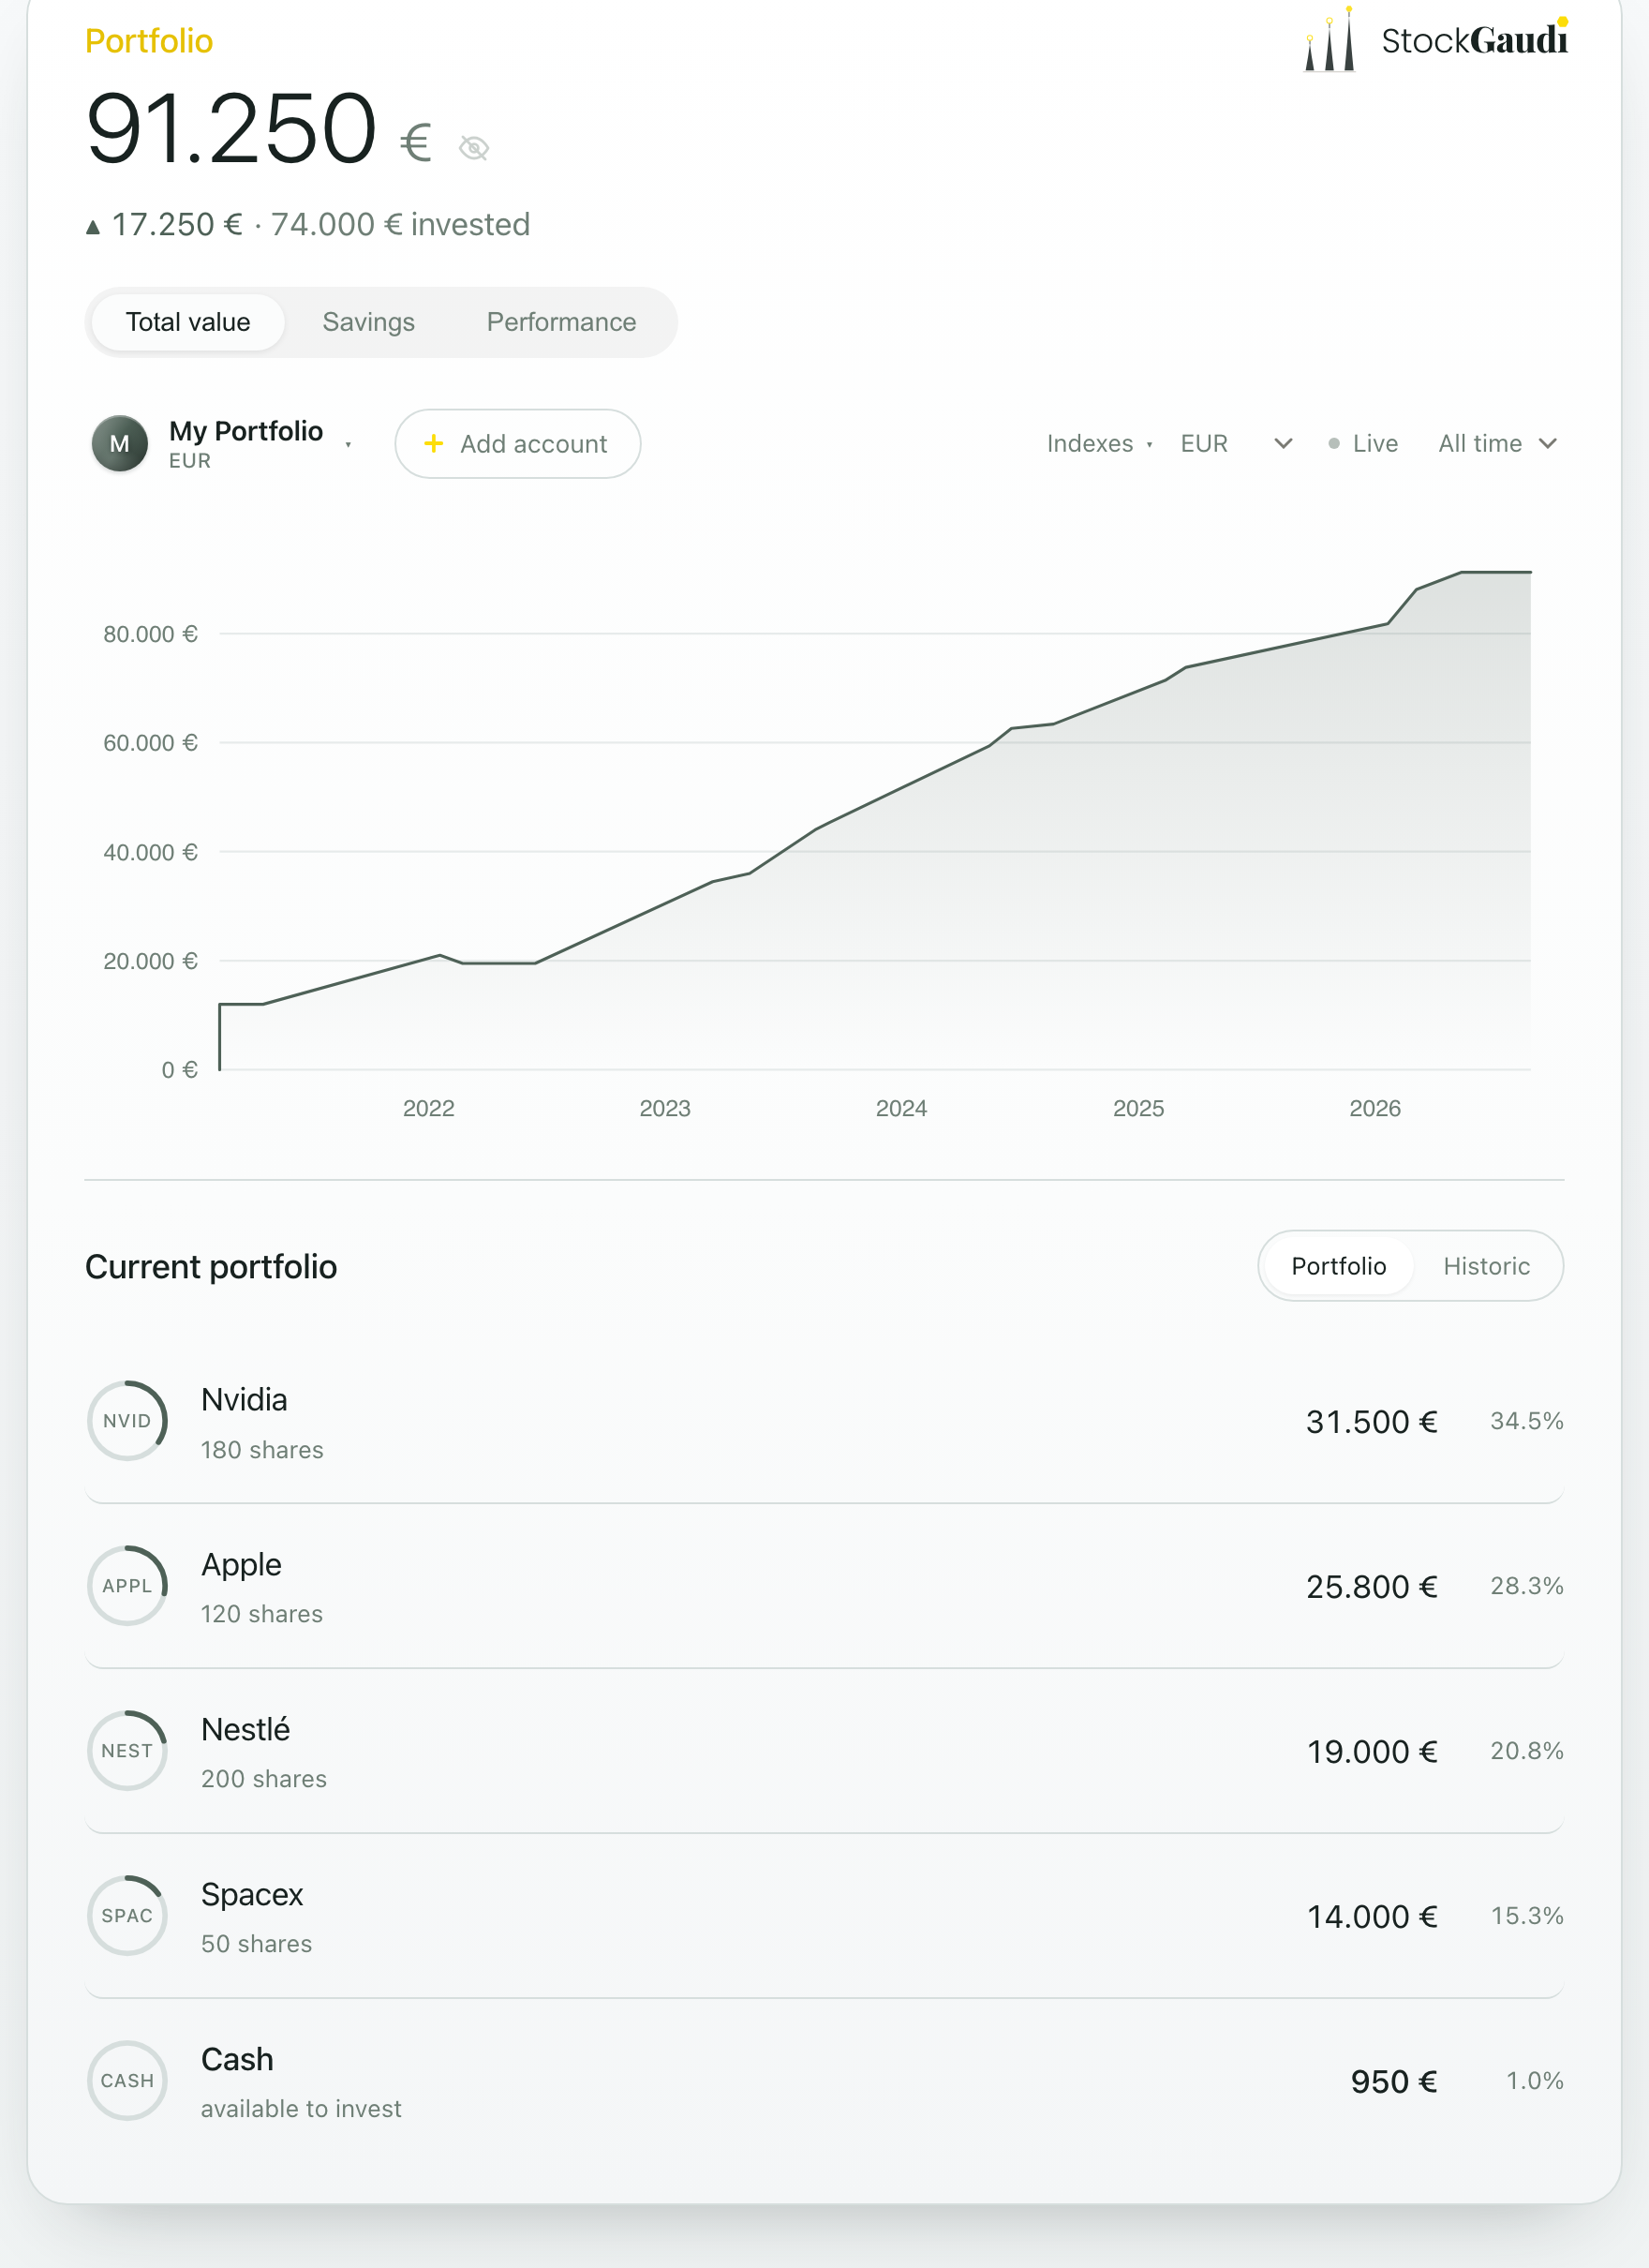Click the M avatar of My Portfolio

tap(120, 444)
